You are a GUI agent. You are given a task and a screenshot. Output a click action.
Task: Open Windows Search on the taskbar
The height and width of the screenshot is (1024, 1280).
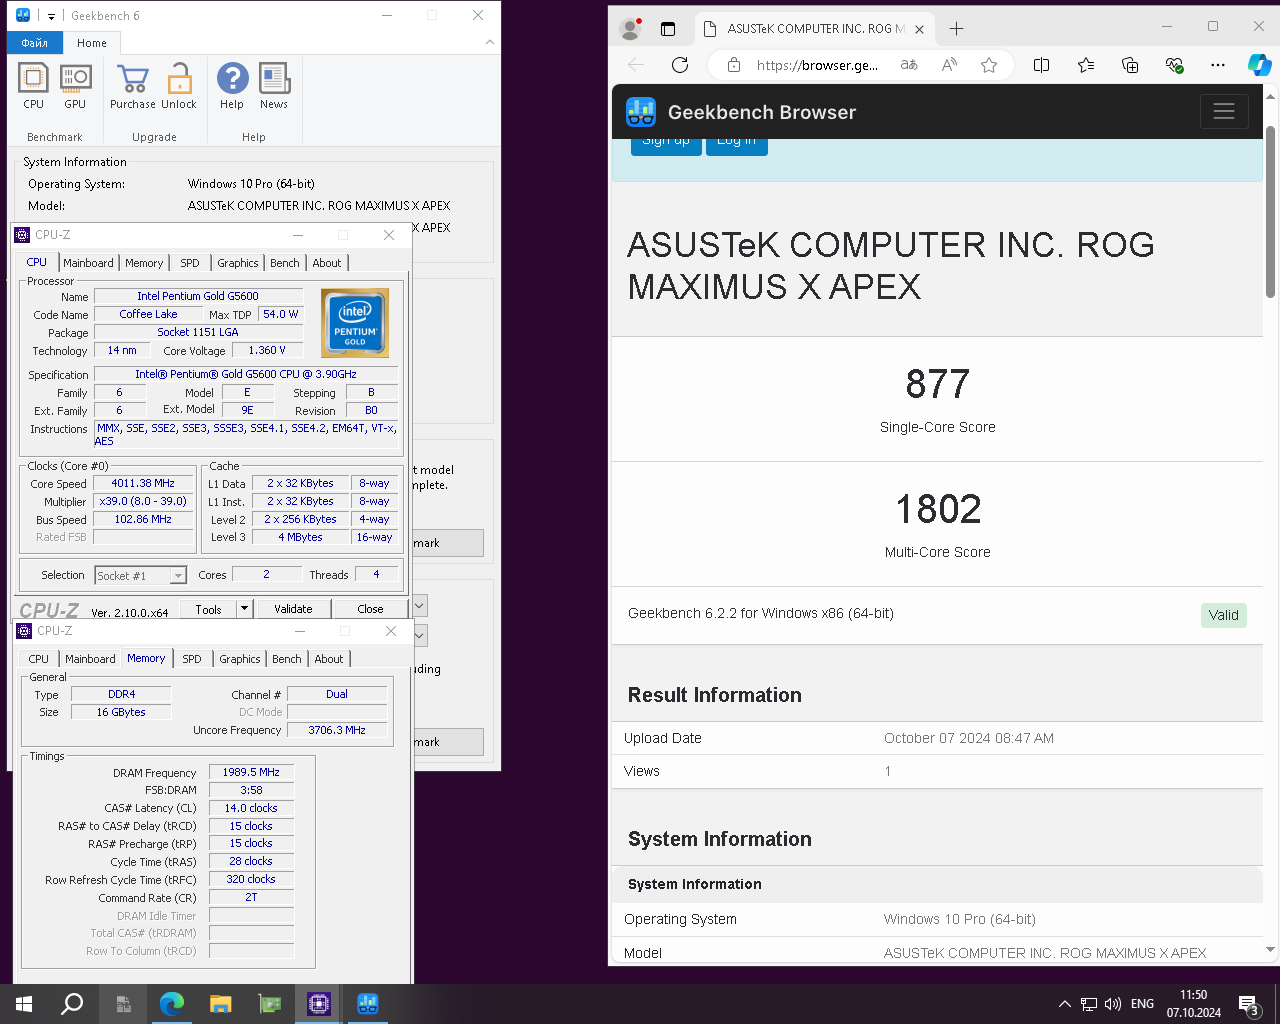(72, 1004)
